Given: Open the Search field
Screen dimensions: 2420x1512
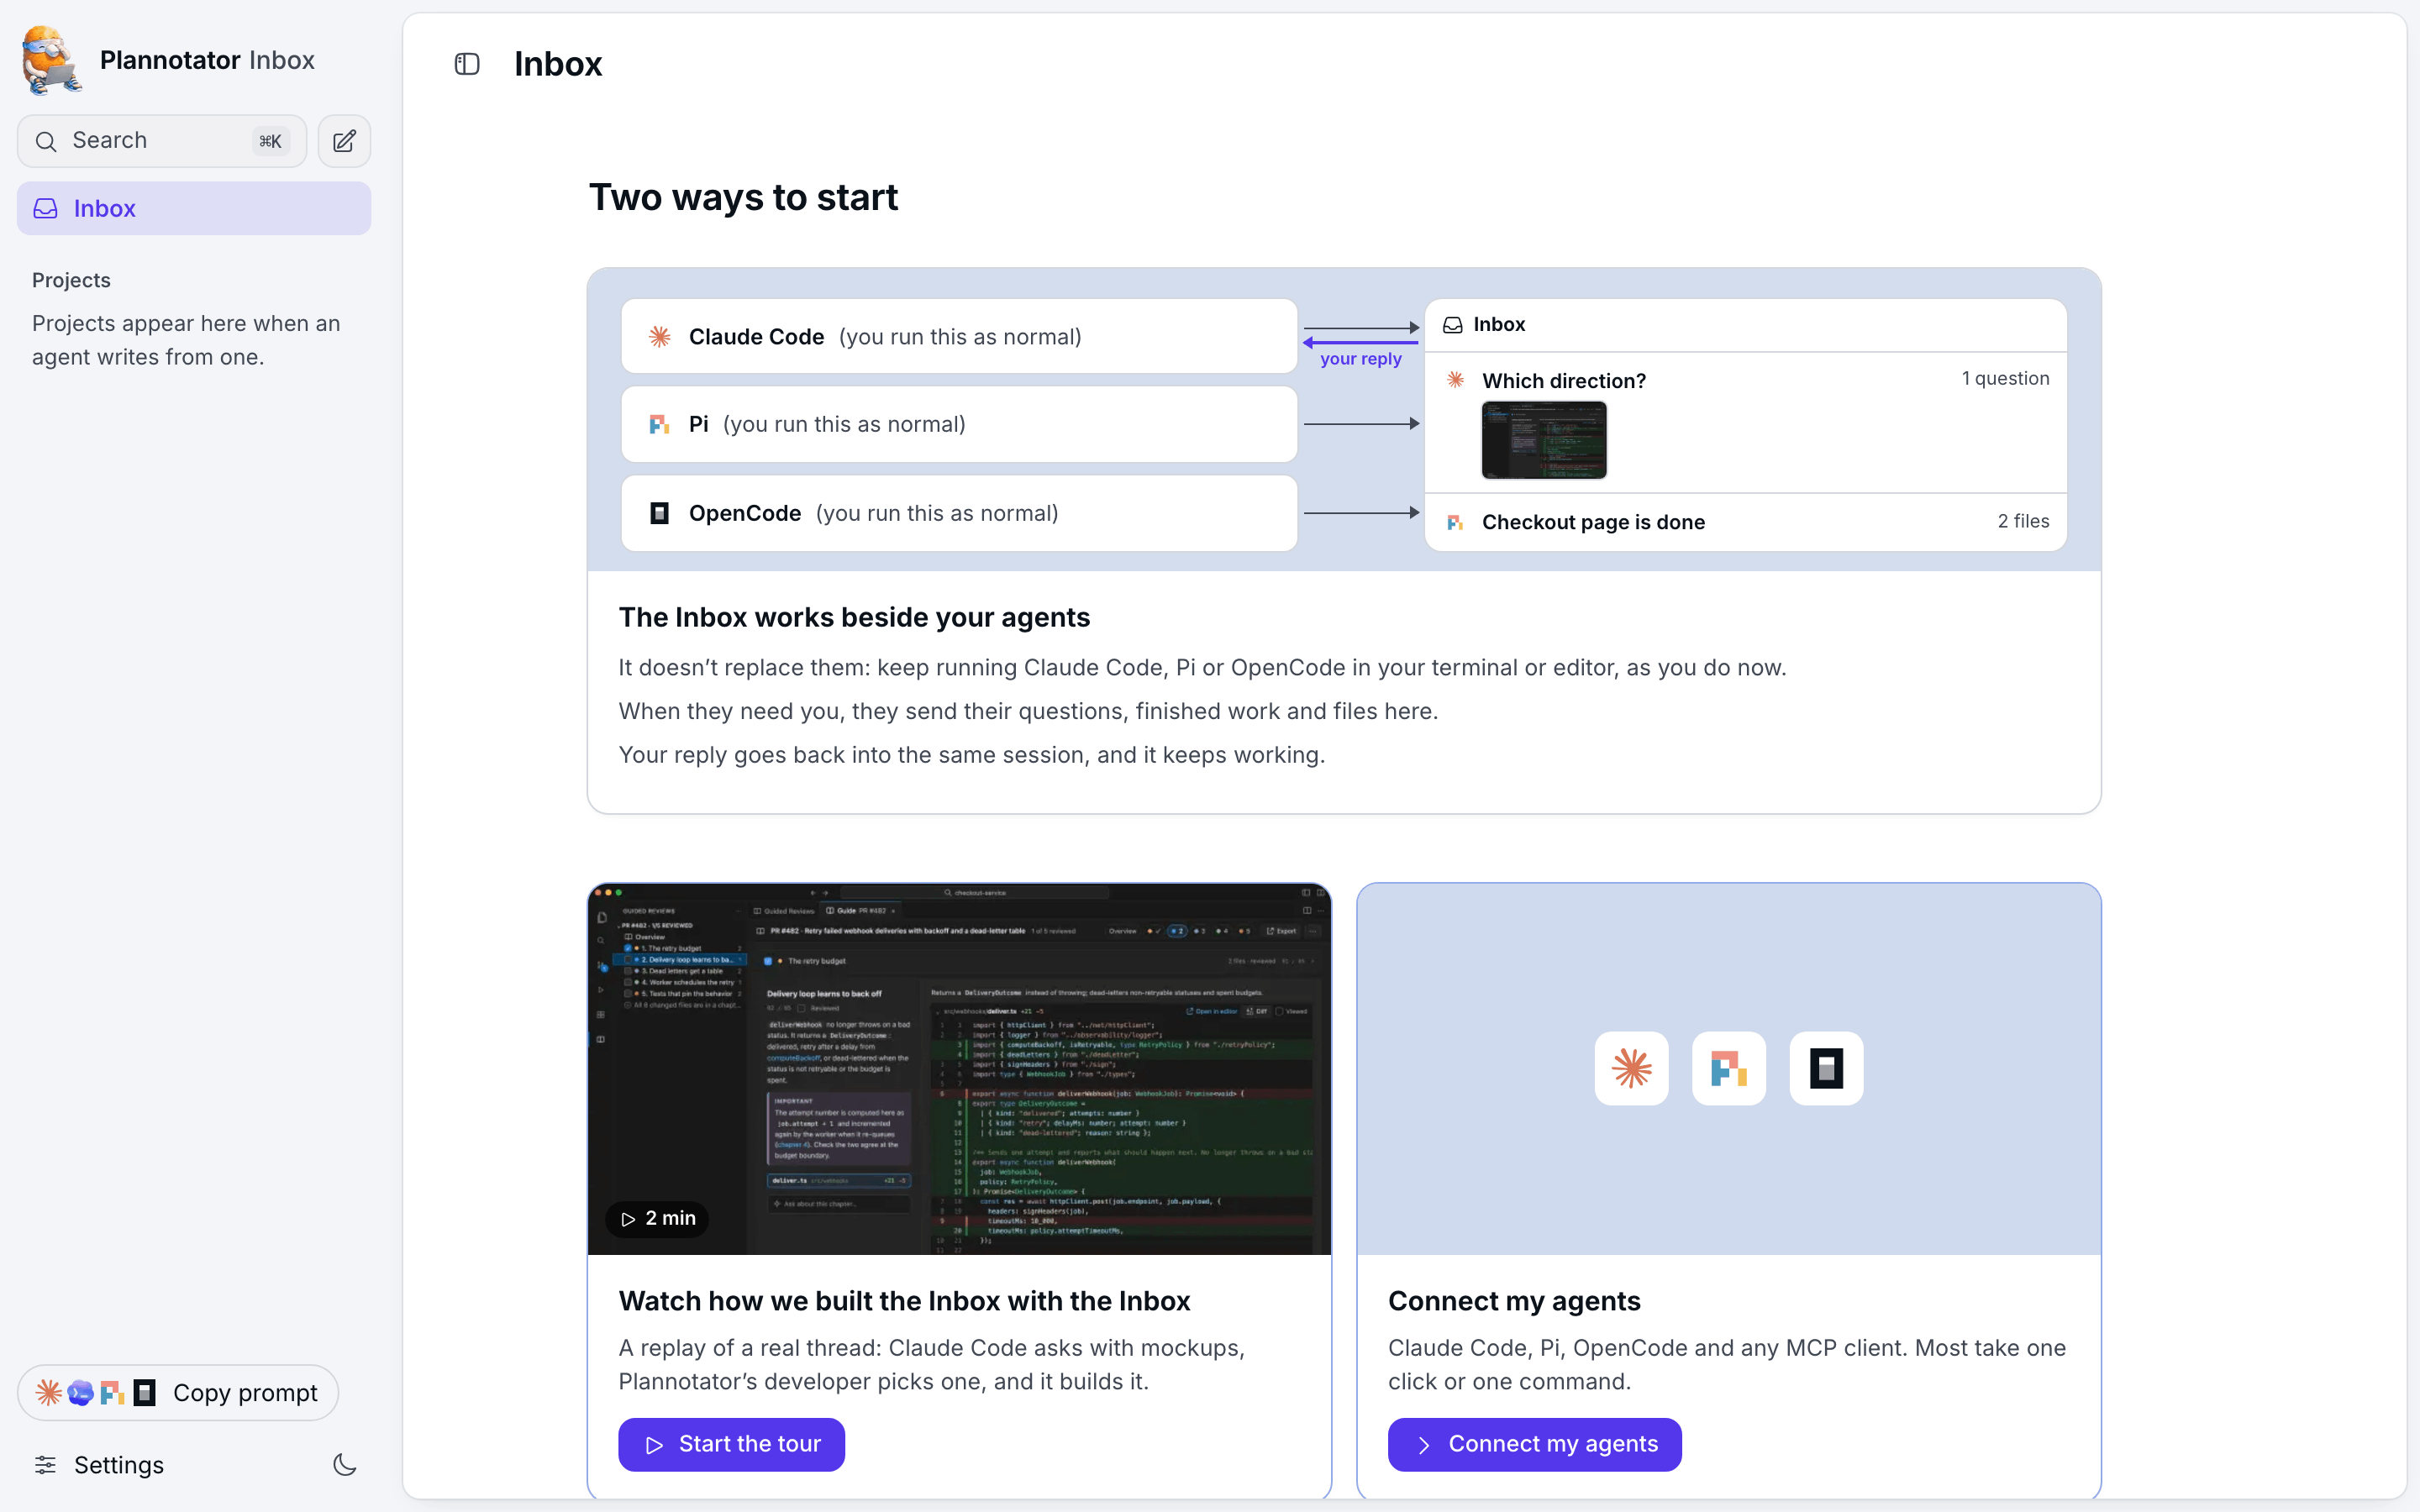Looking at the screenshot, I should click(x=162, y=141).
